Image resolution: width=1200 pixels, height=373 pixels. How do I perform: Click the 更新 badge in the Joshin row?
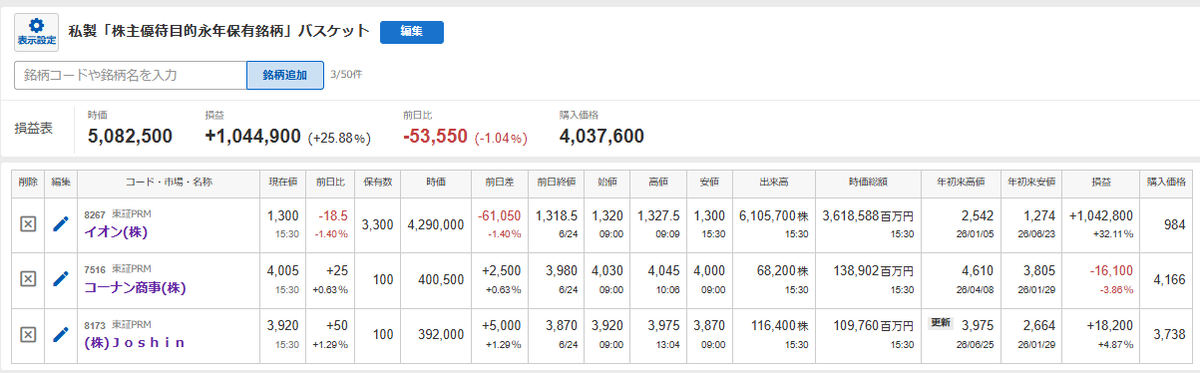click(942, 324)
